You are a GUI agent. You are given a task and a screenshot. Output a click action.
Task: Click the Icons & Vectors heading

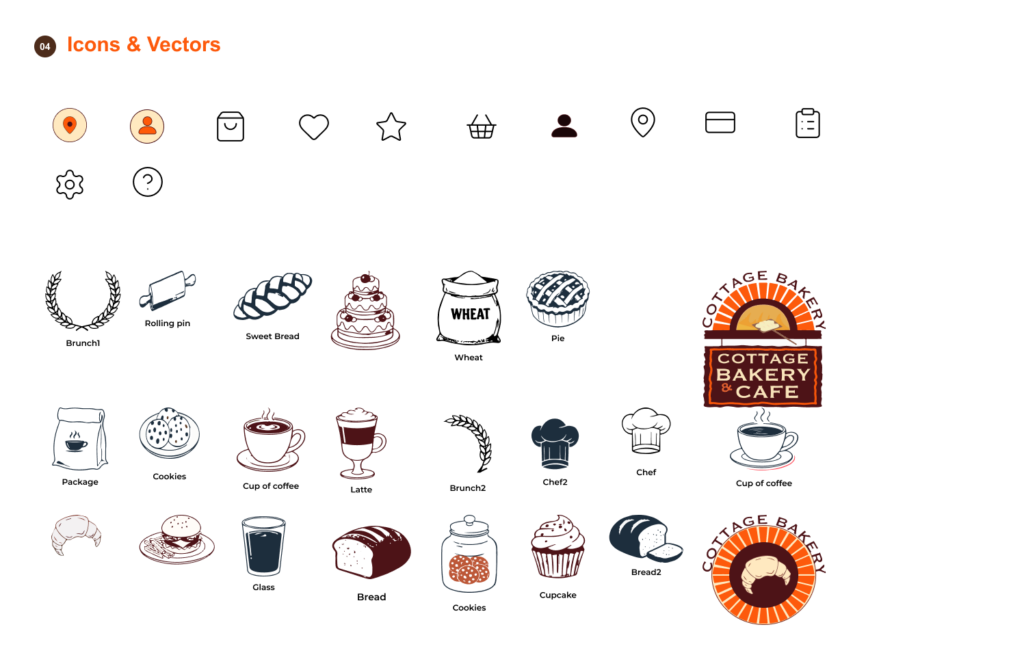[144, 44]
